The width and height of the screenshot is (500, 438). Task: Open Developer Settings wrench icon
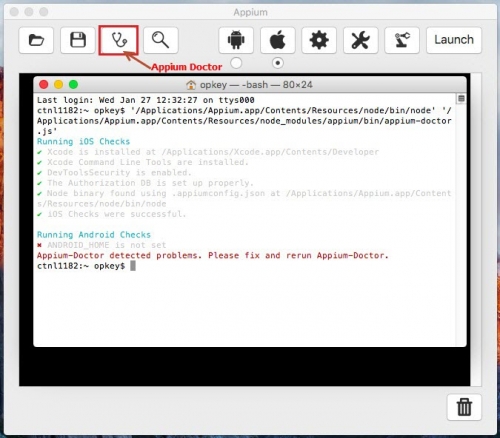pos(361,40)
